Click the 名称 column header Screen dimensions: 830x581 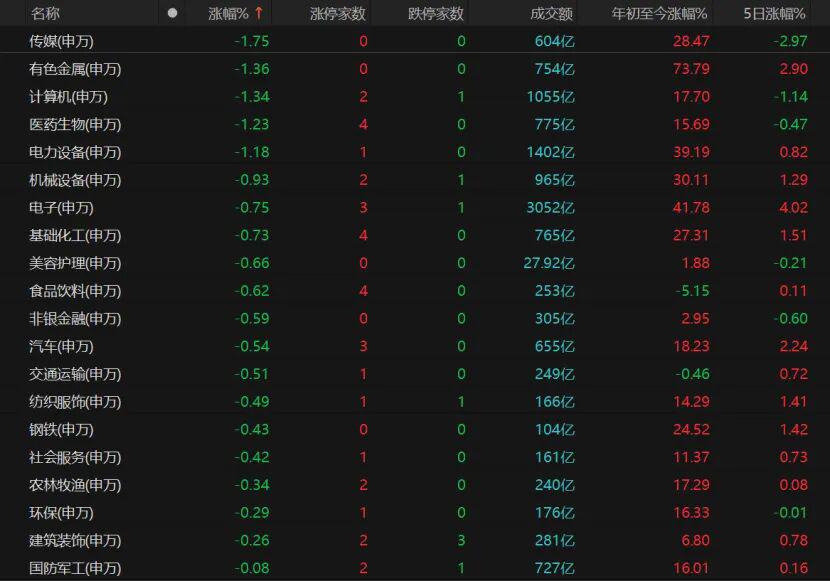tap(45, 13)
